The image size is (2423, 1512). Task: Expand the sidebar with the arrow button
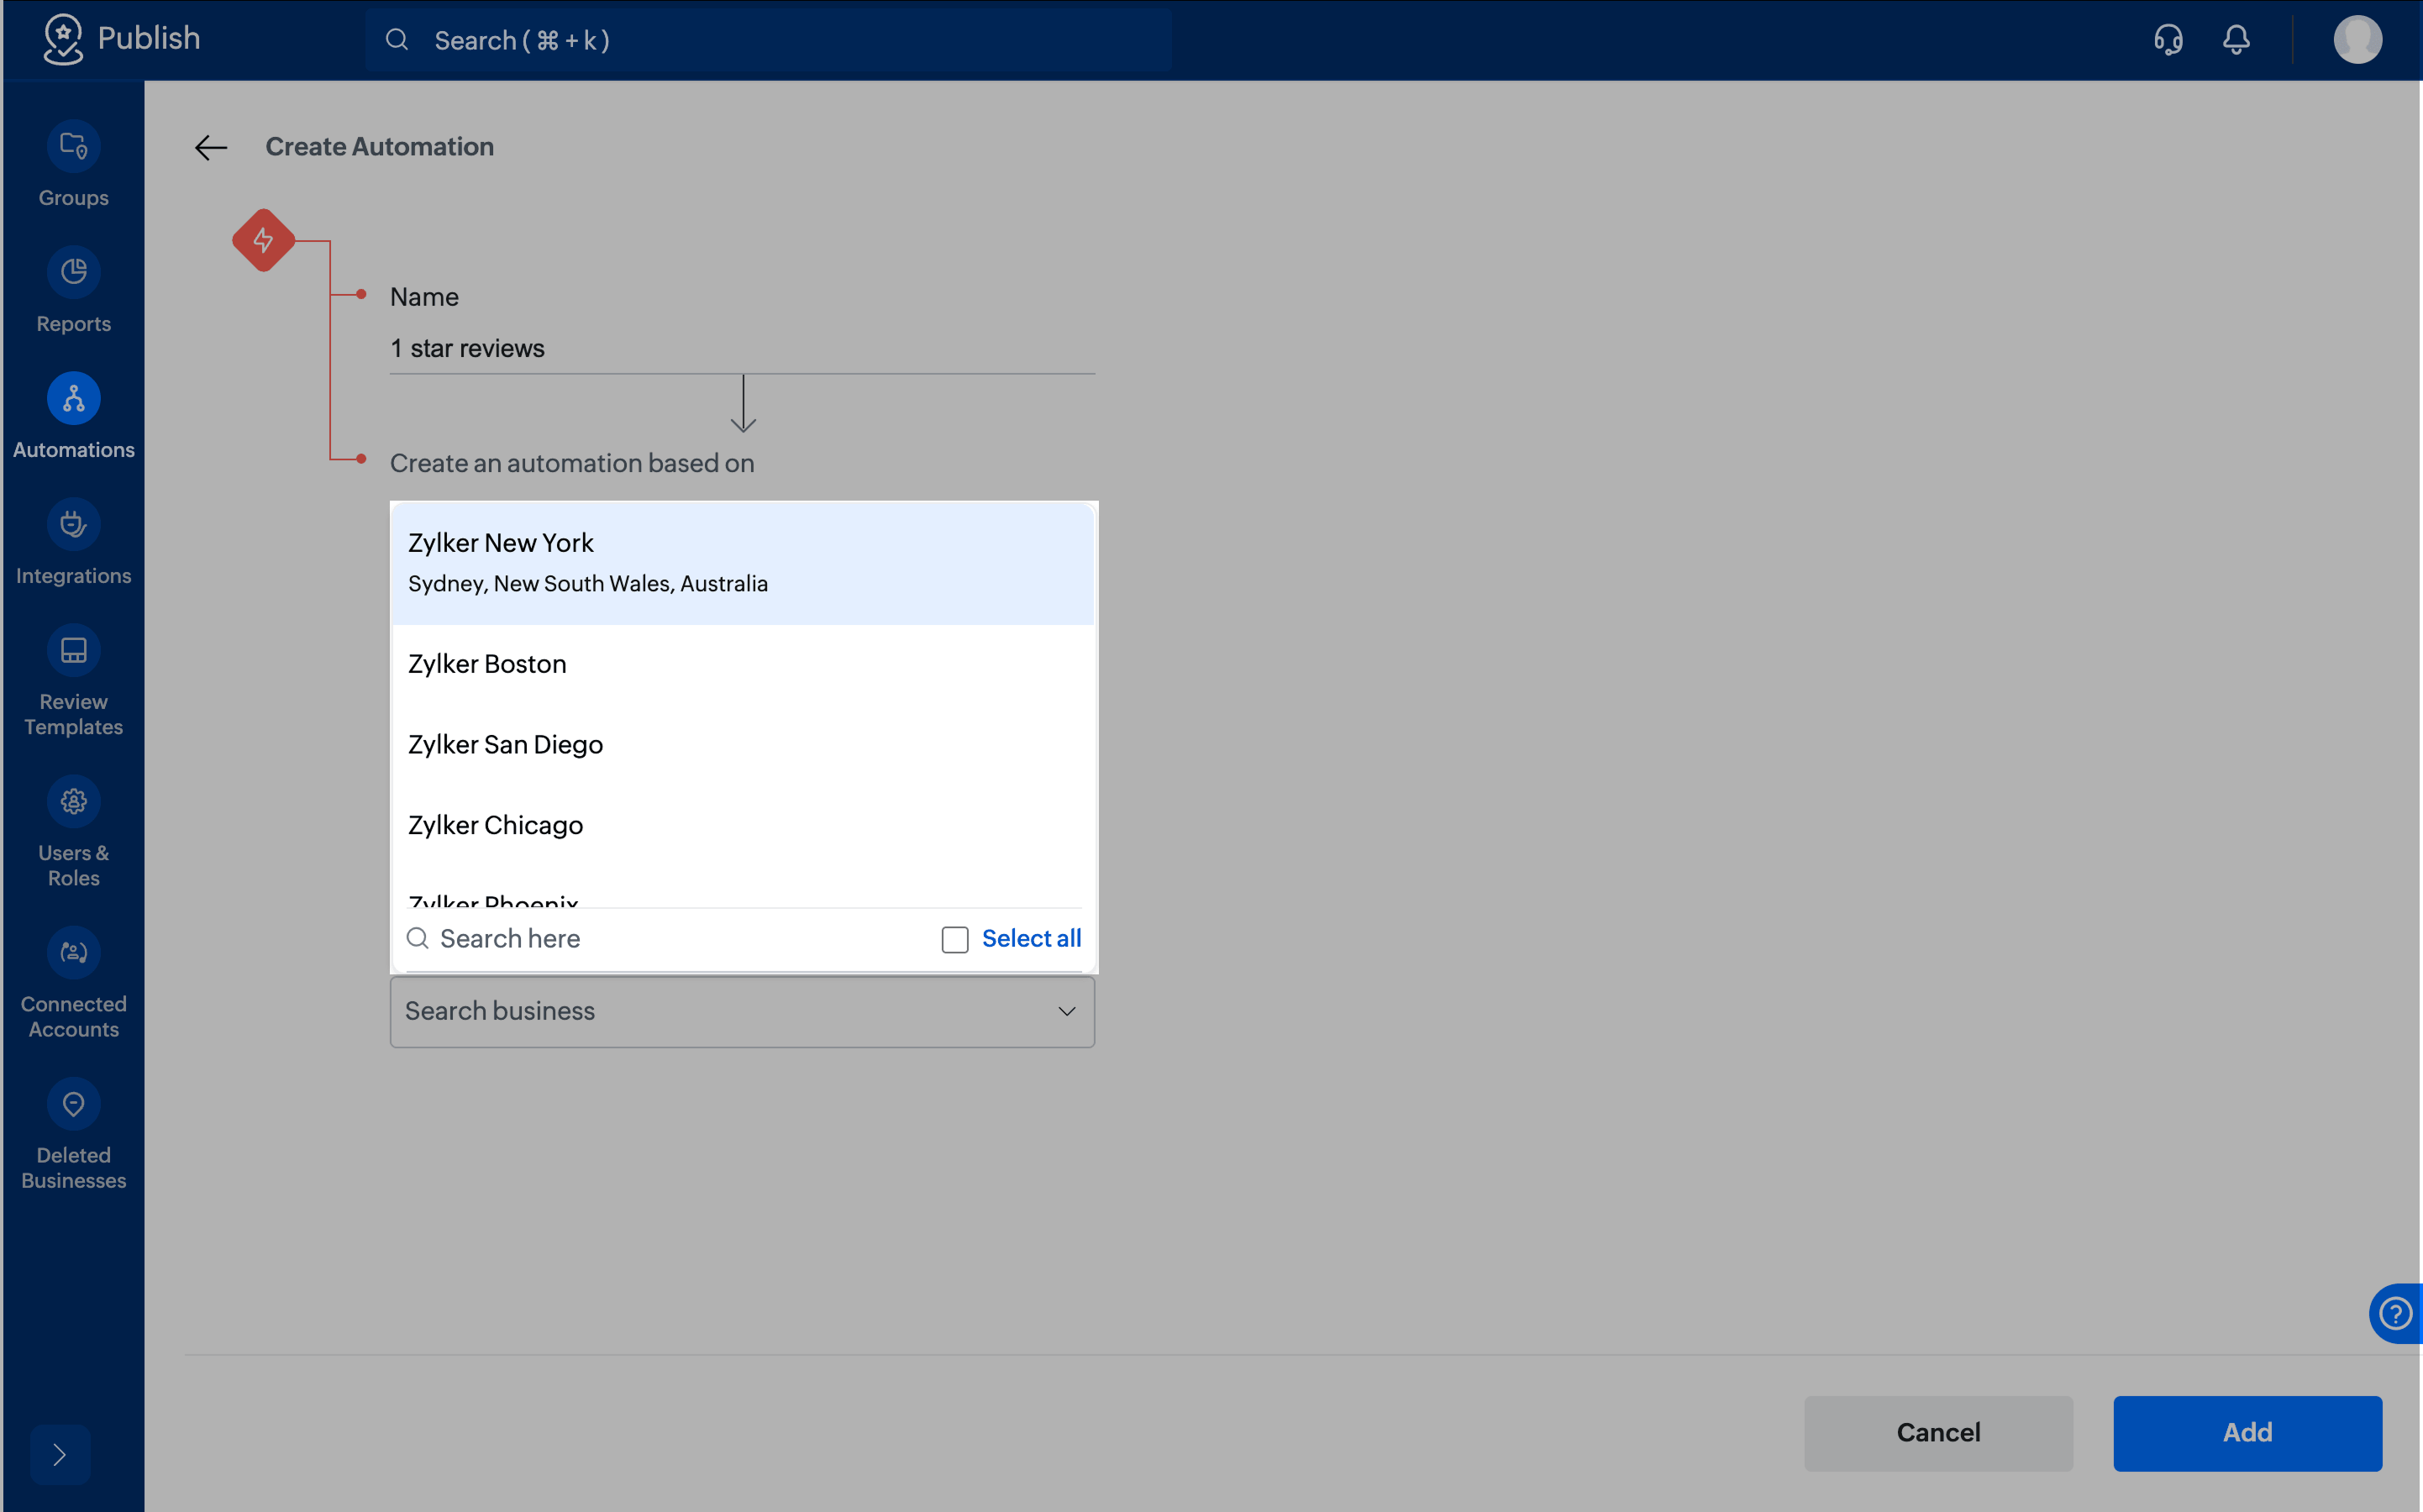pyautogui.click(x=60, y=1454)
